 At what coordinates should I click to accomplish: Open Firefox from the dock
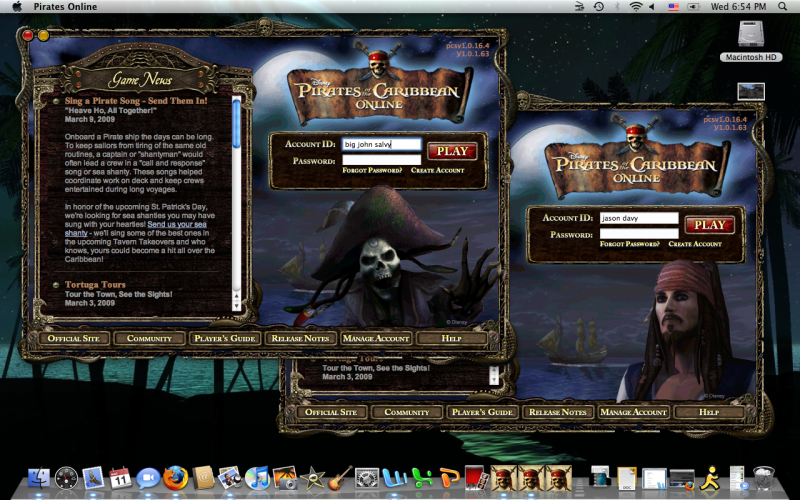175,479
